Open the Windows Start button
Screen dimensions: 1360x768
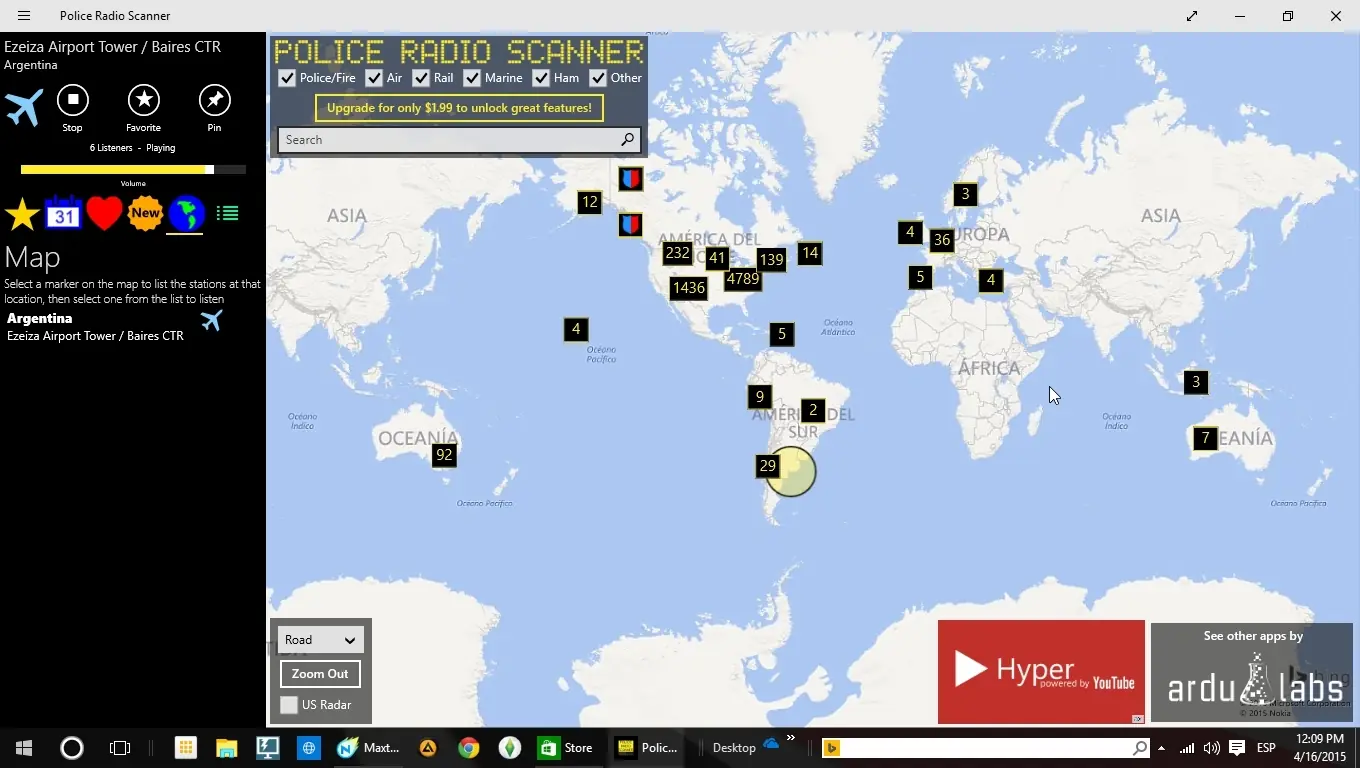click(x=24, y=748)
